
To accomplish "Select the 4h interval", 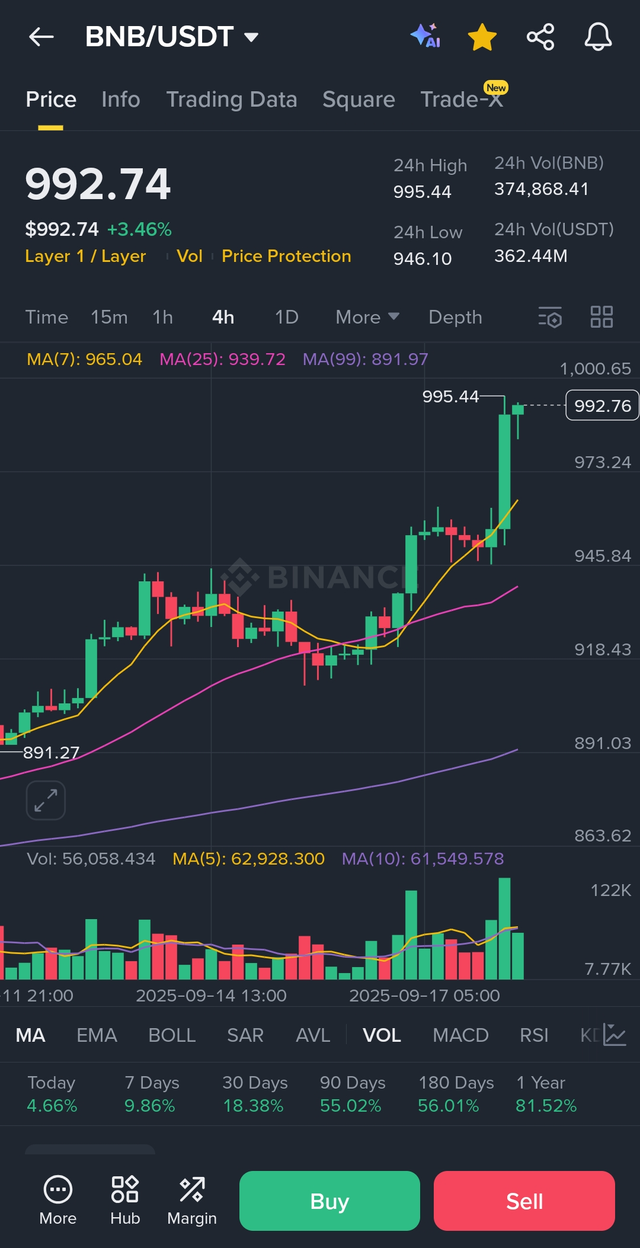I will pos(223,317).
